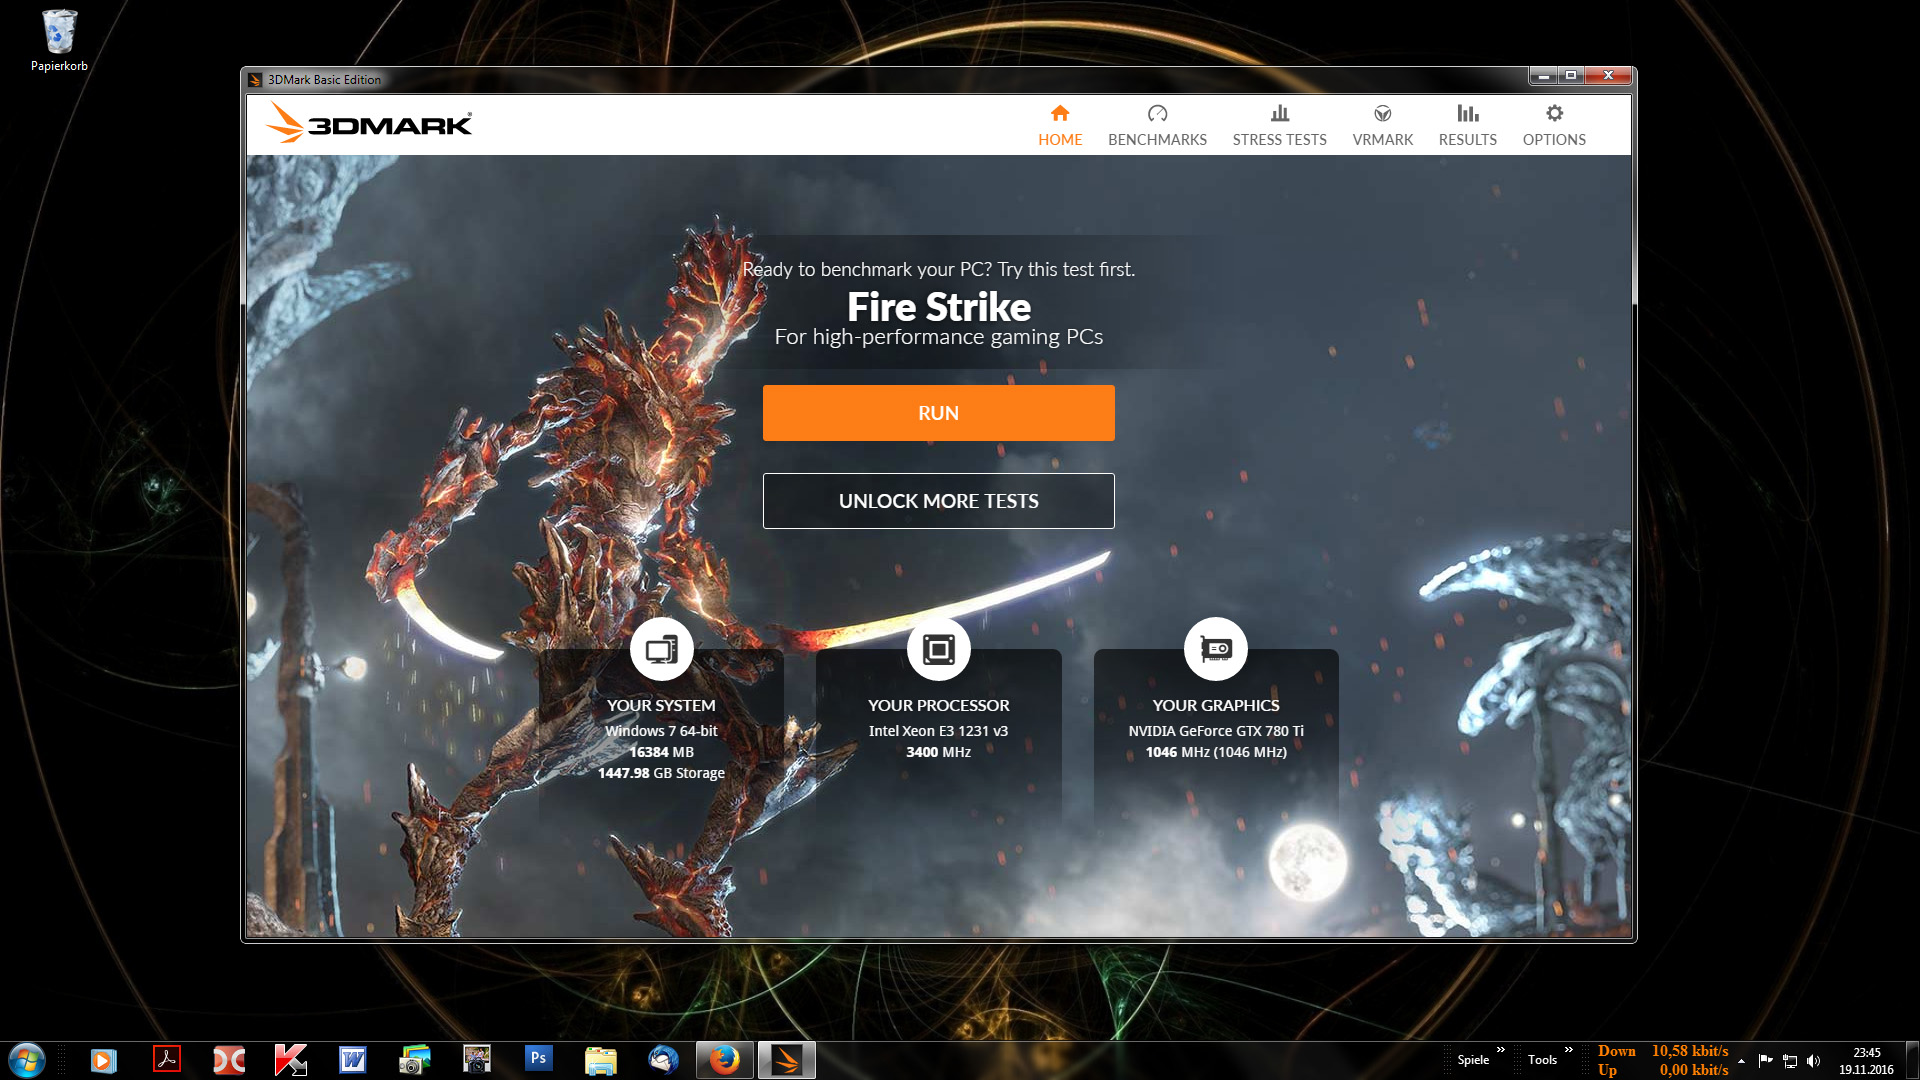The width and height of the screenshot is (1920, 1080).
Task: Open the volume control in tray
Action: point(1814,1061)
